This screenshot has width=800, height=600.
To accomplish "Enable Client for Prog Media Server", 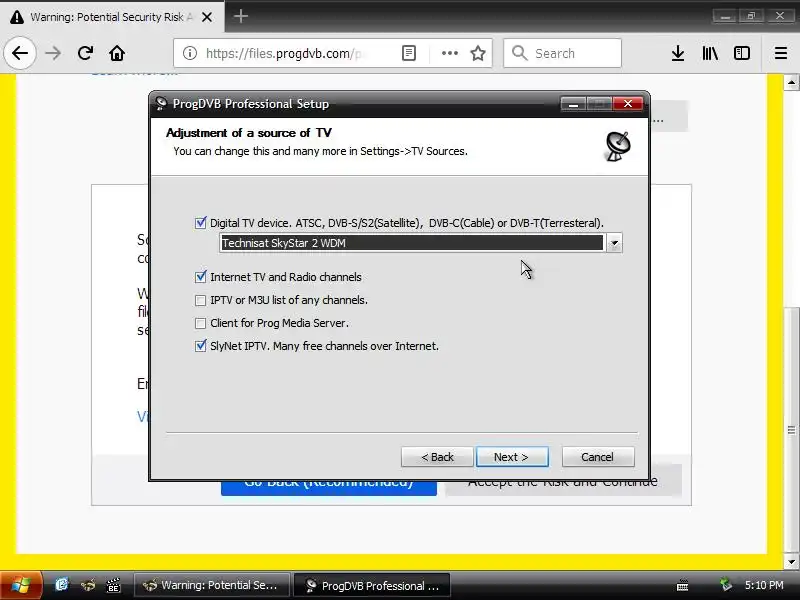I will pyautogui.click(x=201, y=323).
